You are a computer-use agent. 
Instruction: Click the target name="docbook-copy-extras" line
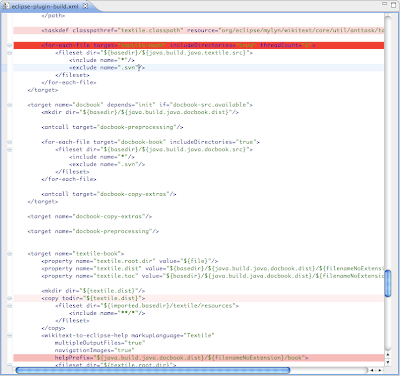tap(90, 216)
